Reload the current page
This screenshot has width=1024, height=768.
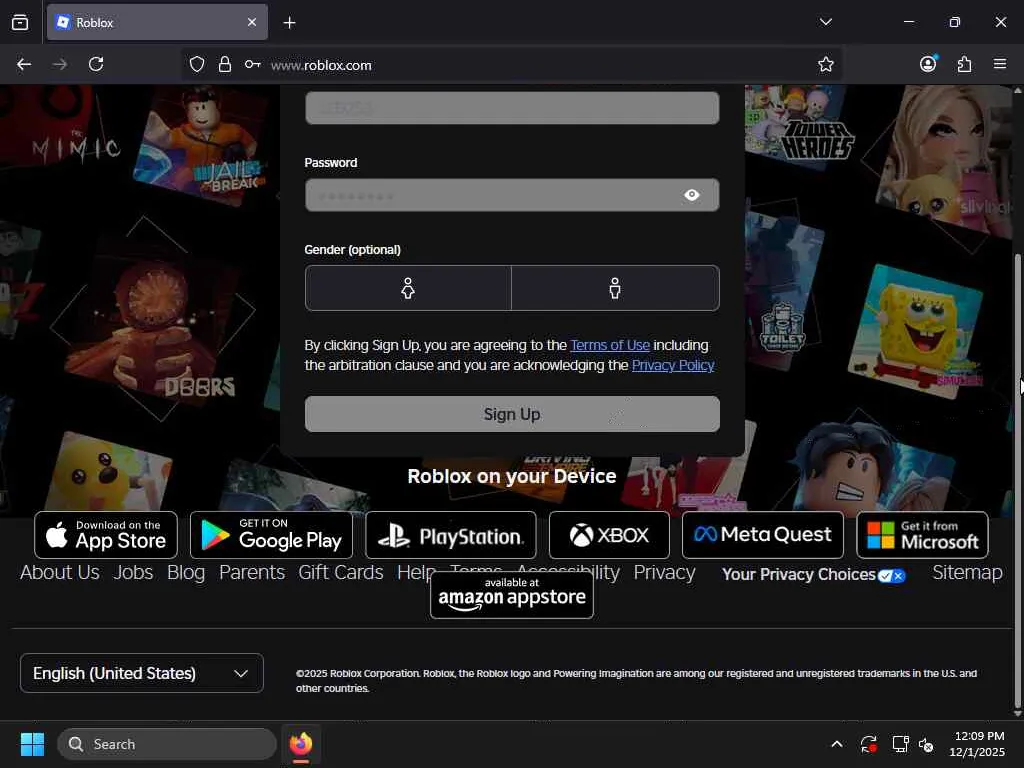96,64
